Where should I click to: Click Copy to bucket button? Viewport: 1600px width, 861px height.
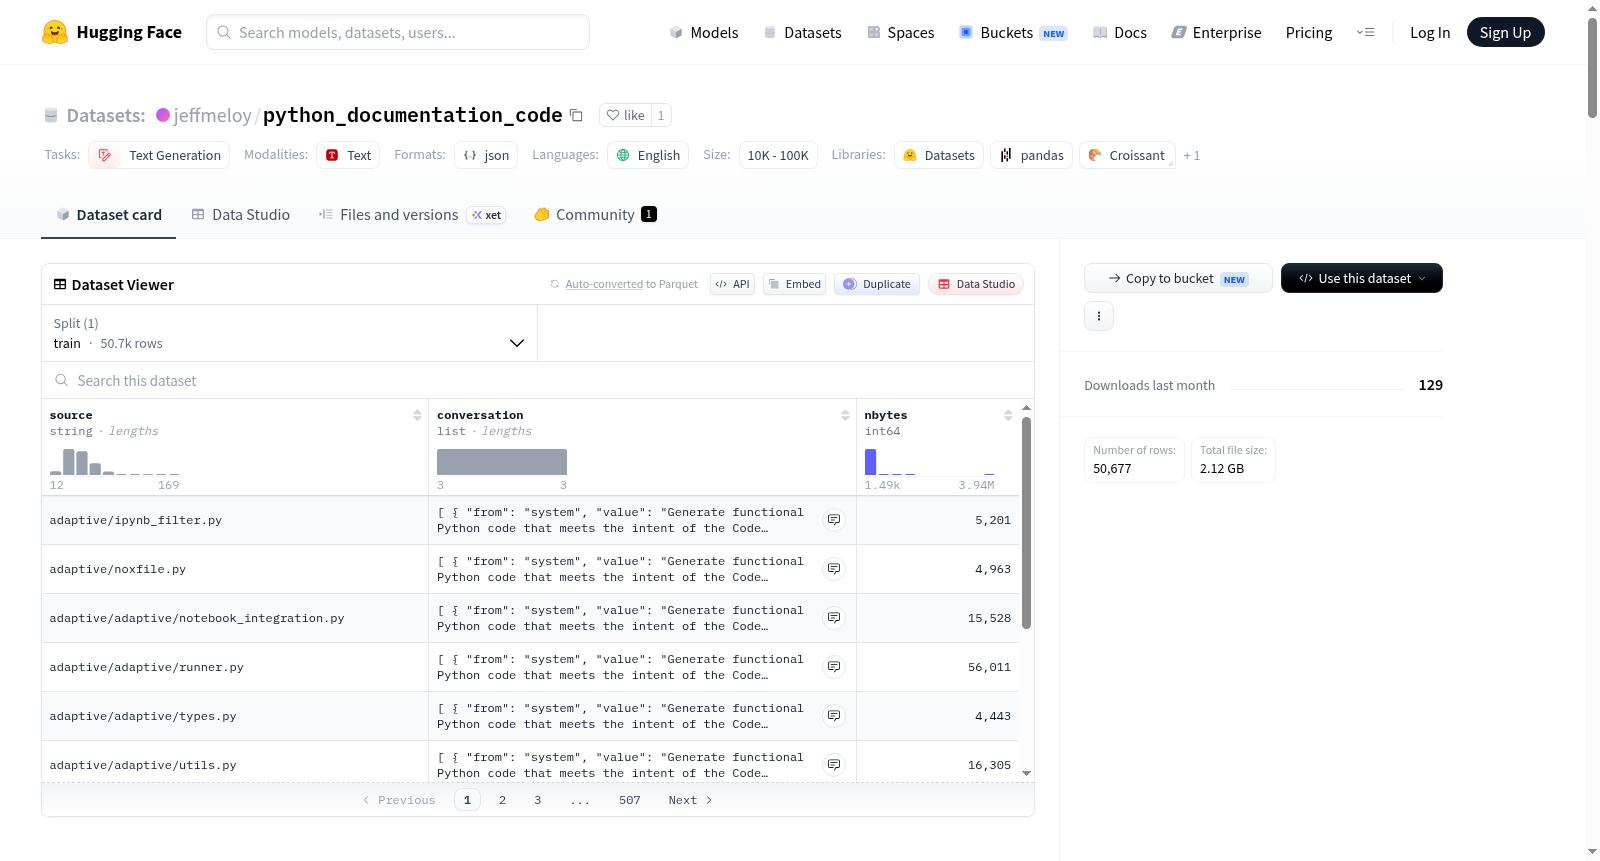click(1178, 278)
